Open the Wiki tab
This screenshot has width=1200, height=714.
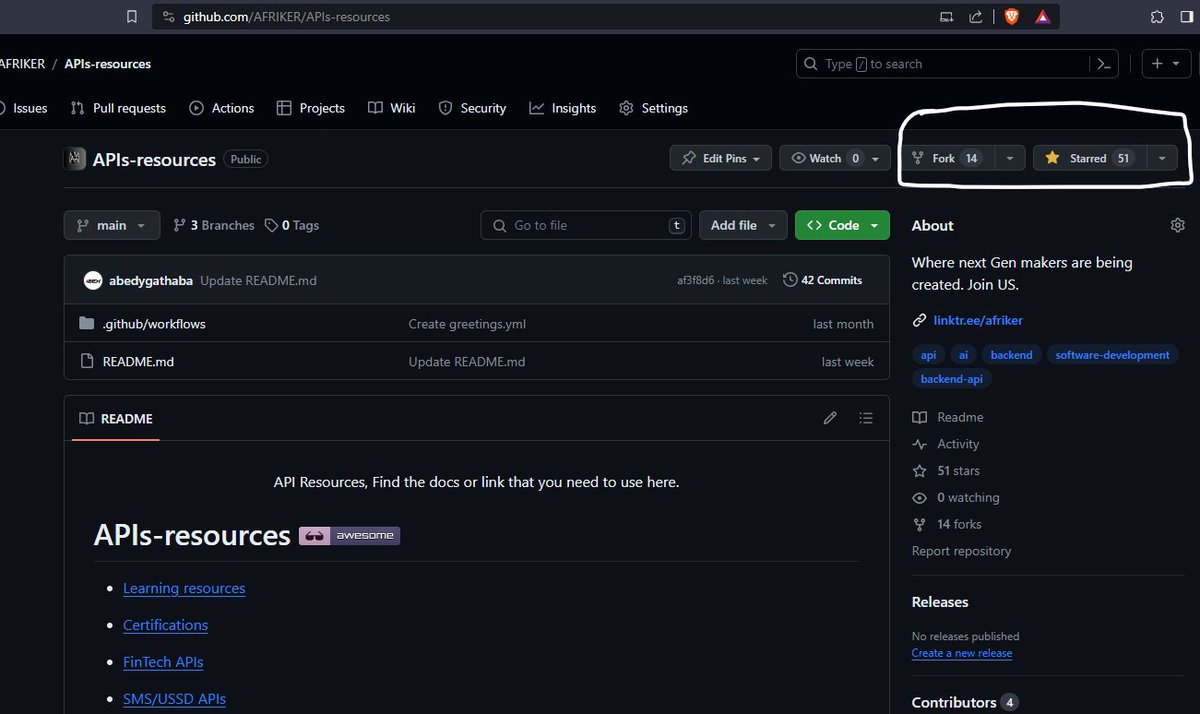[x=392, y=108]
